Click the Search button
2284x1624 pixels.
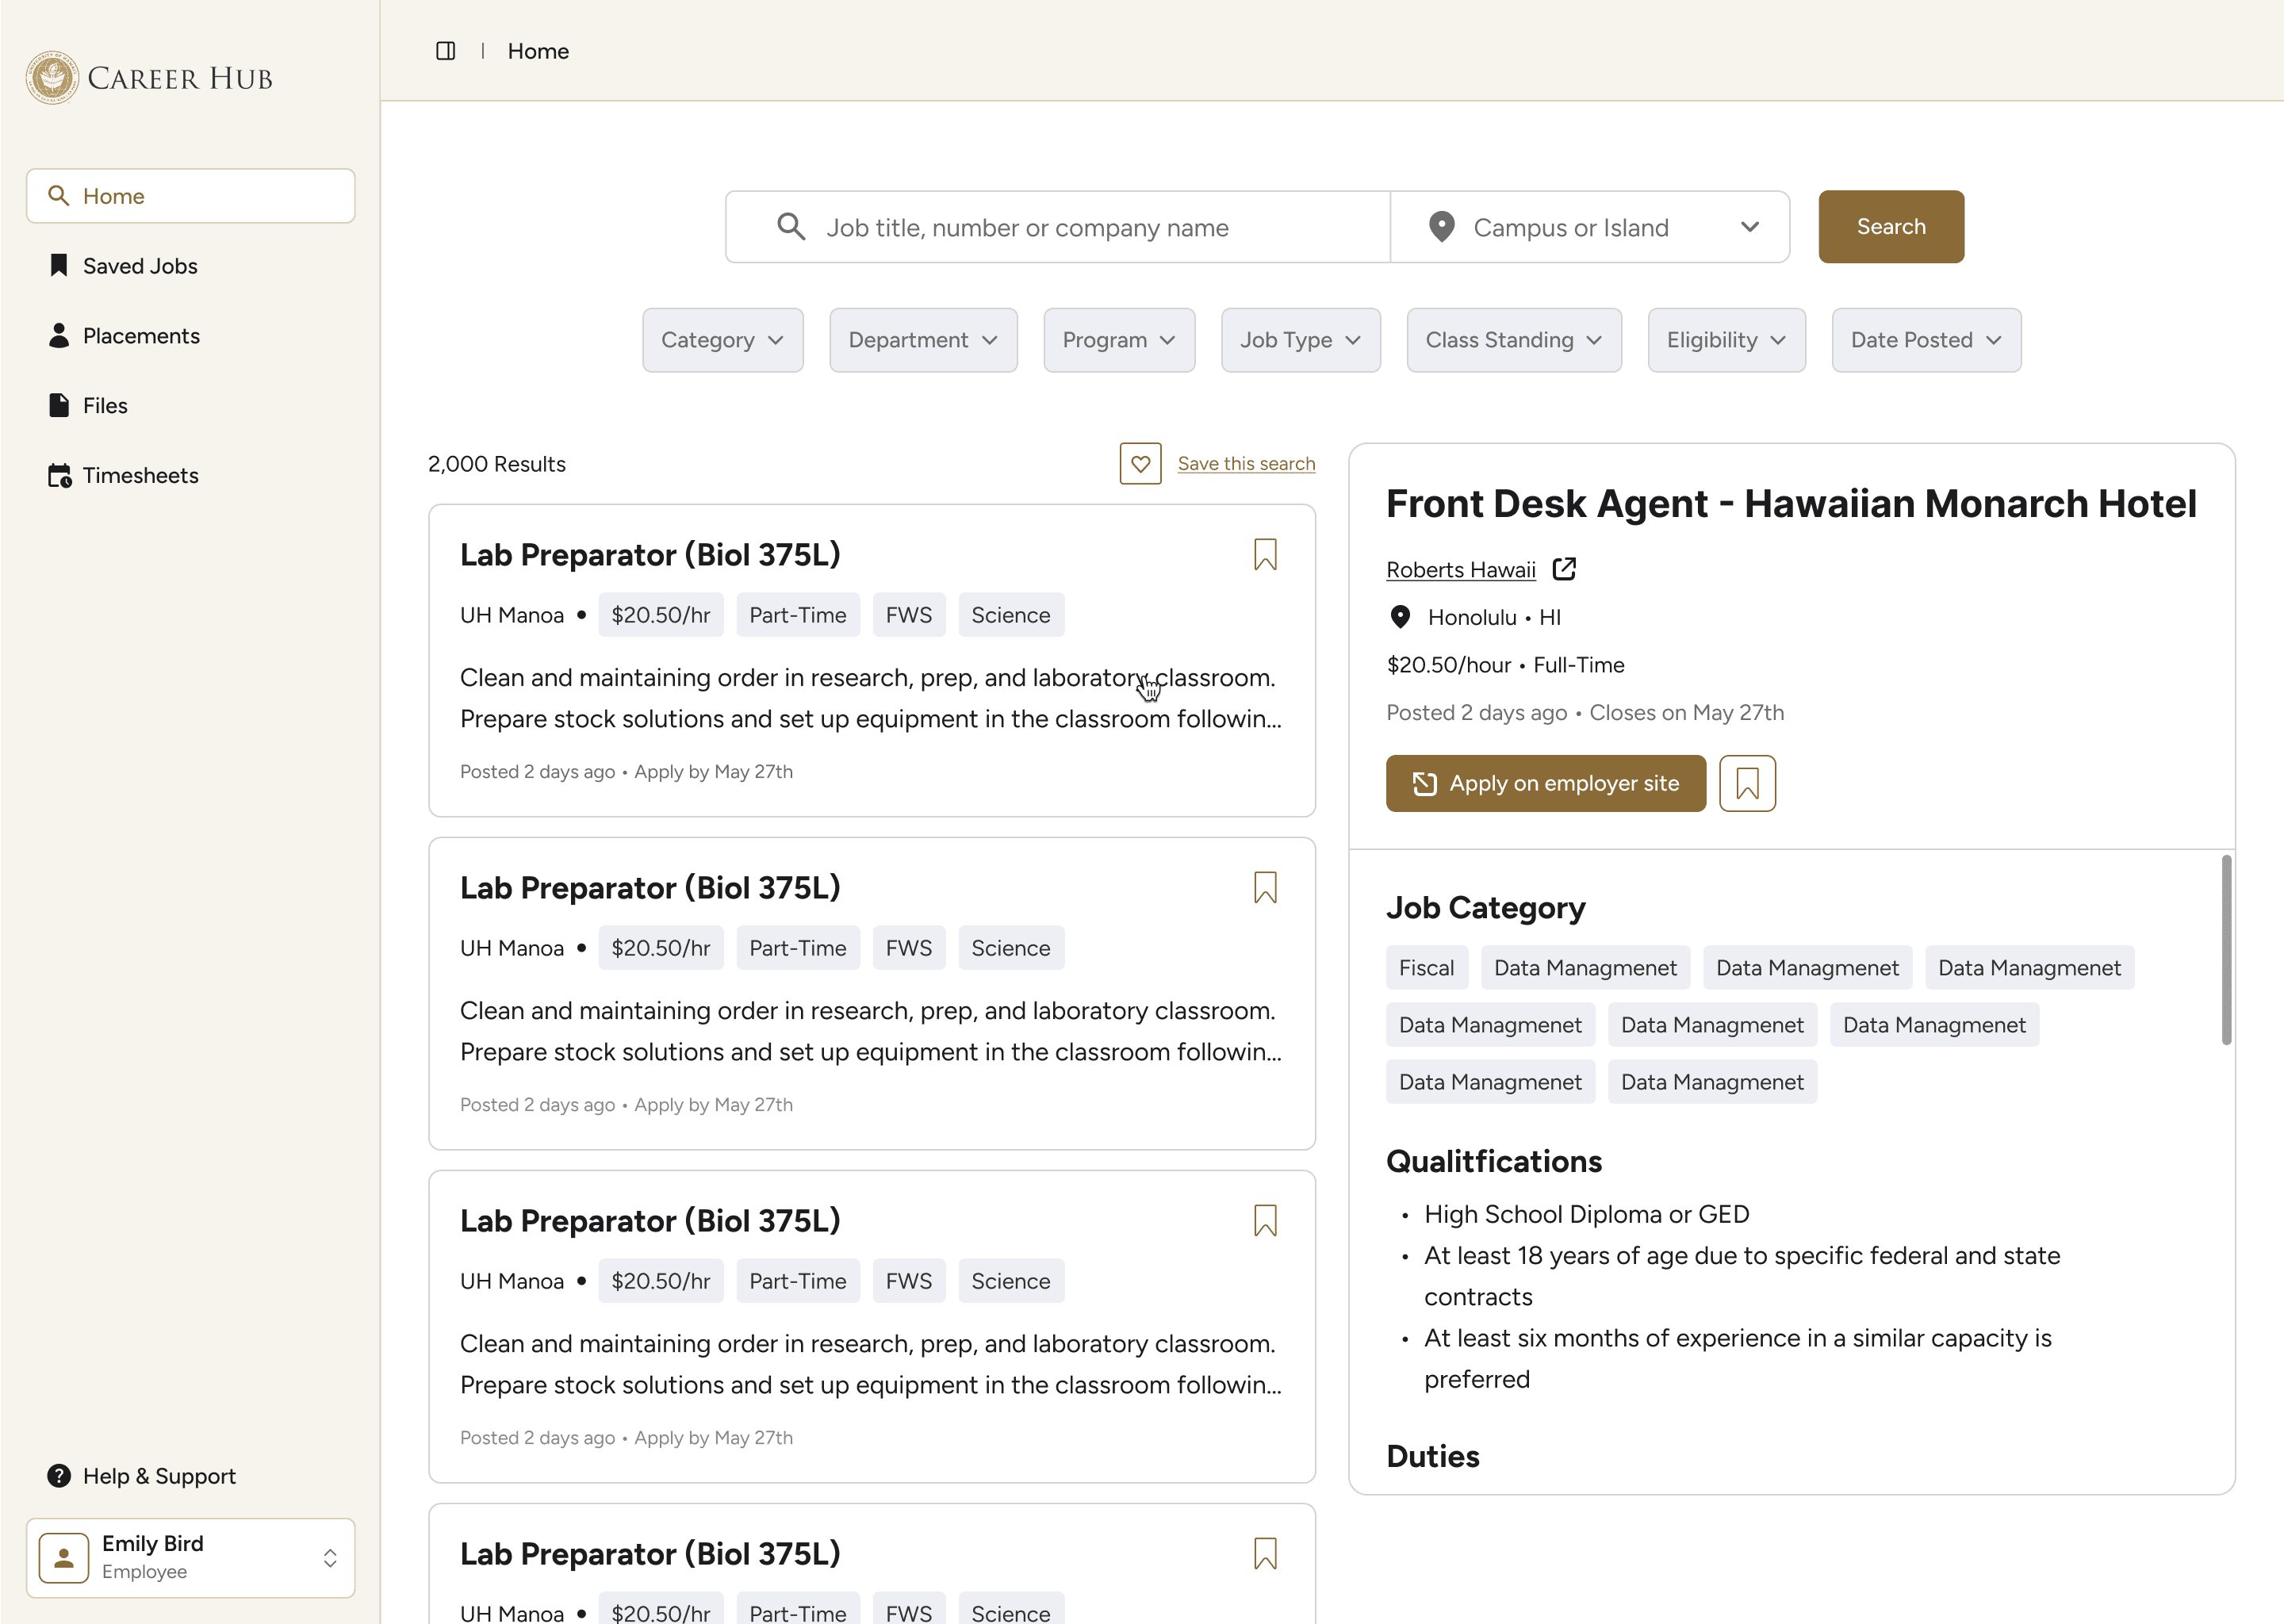click(x=1890, y=227)
